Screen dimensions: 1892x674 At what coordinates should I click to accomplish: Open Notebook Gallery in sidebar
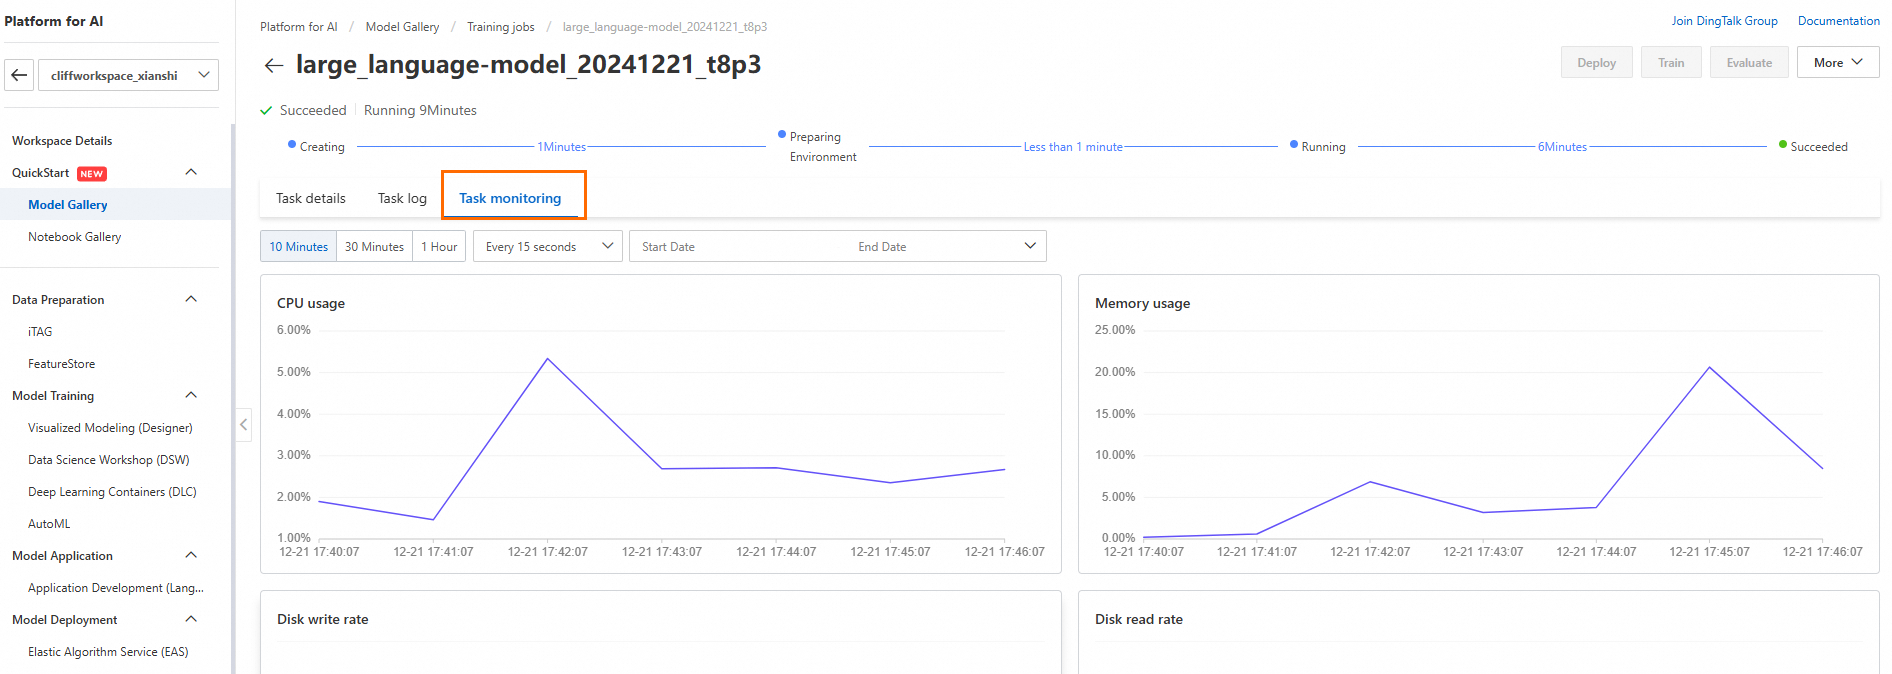tap(75, 237)
